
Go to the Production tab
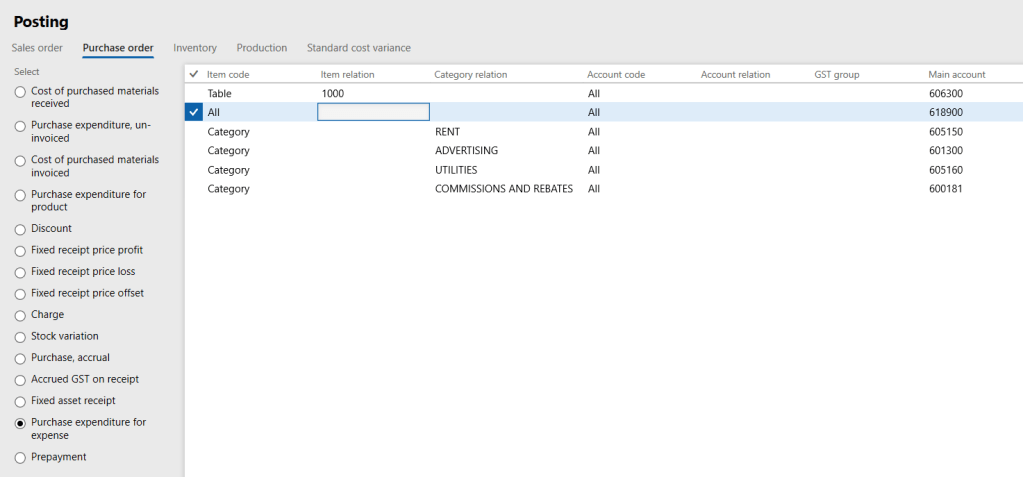tap(261, 48)
